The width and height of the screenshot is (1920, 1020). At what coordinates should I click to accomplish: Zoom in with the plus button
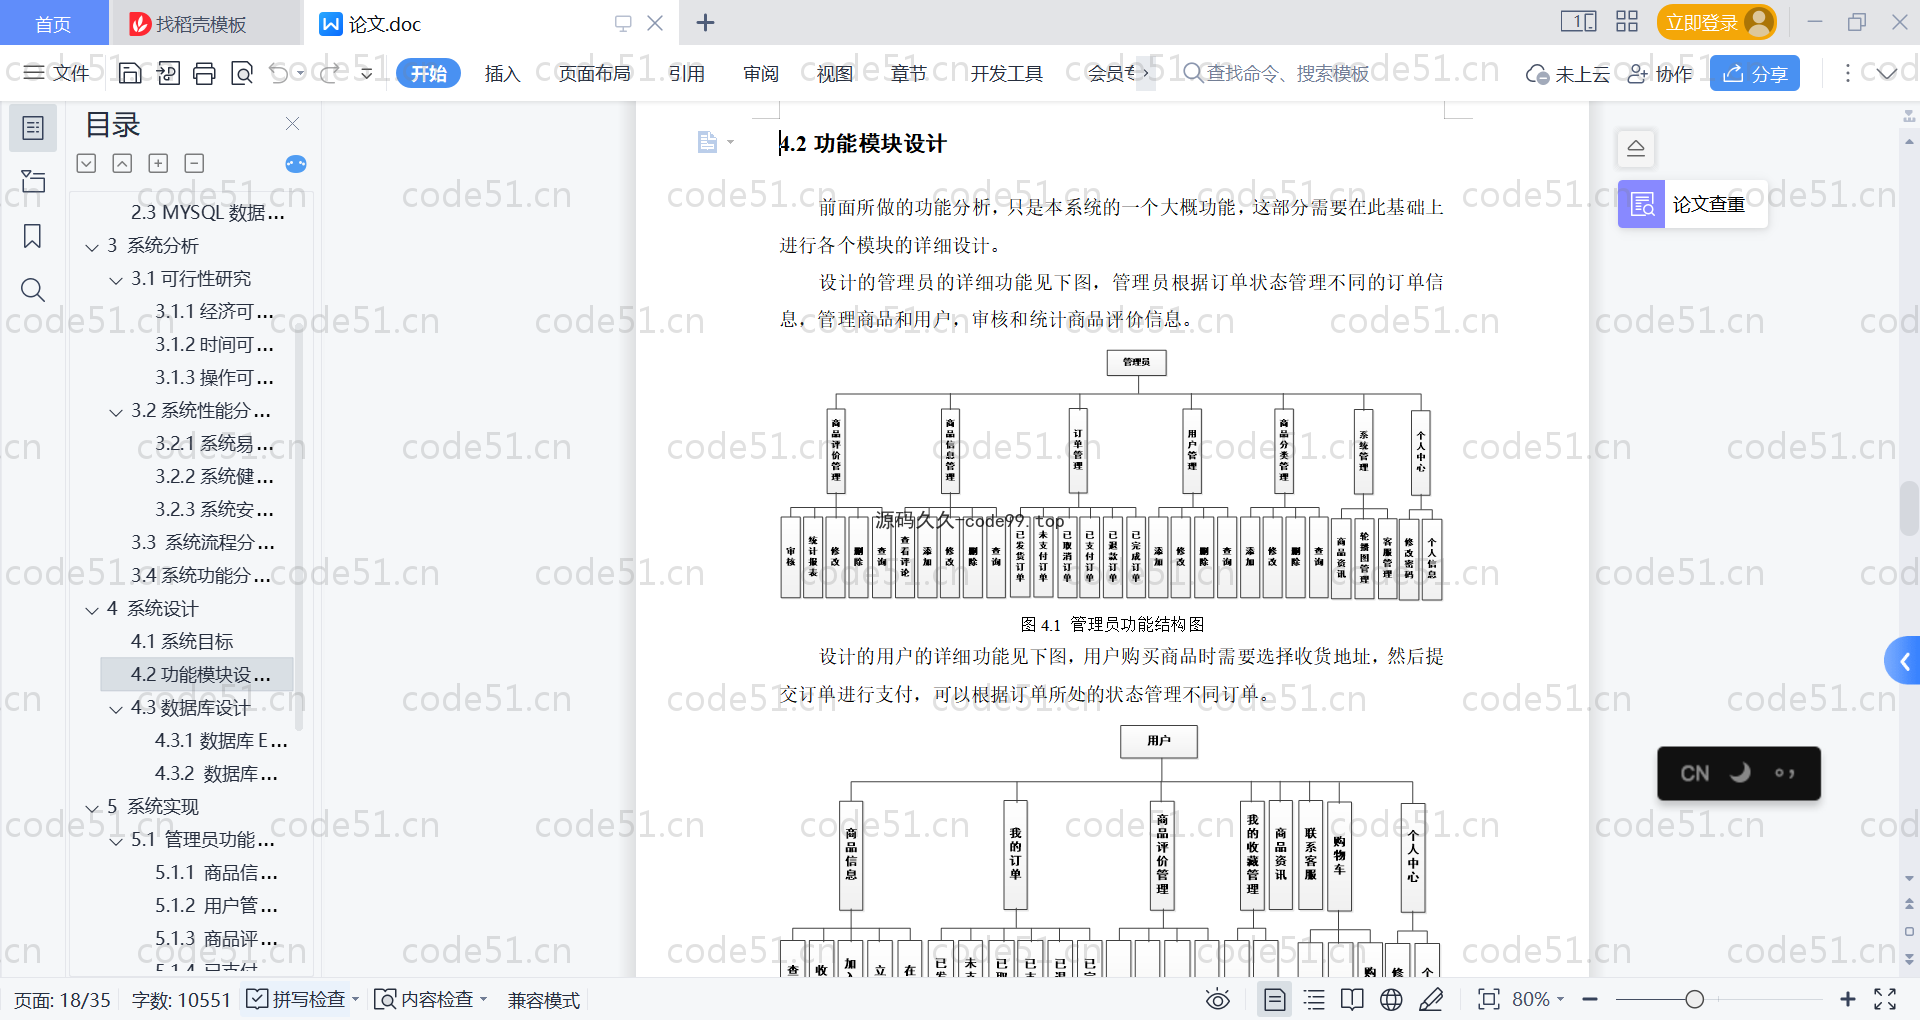point(1848,999)
